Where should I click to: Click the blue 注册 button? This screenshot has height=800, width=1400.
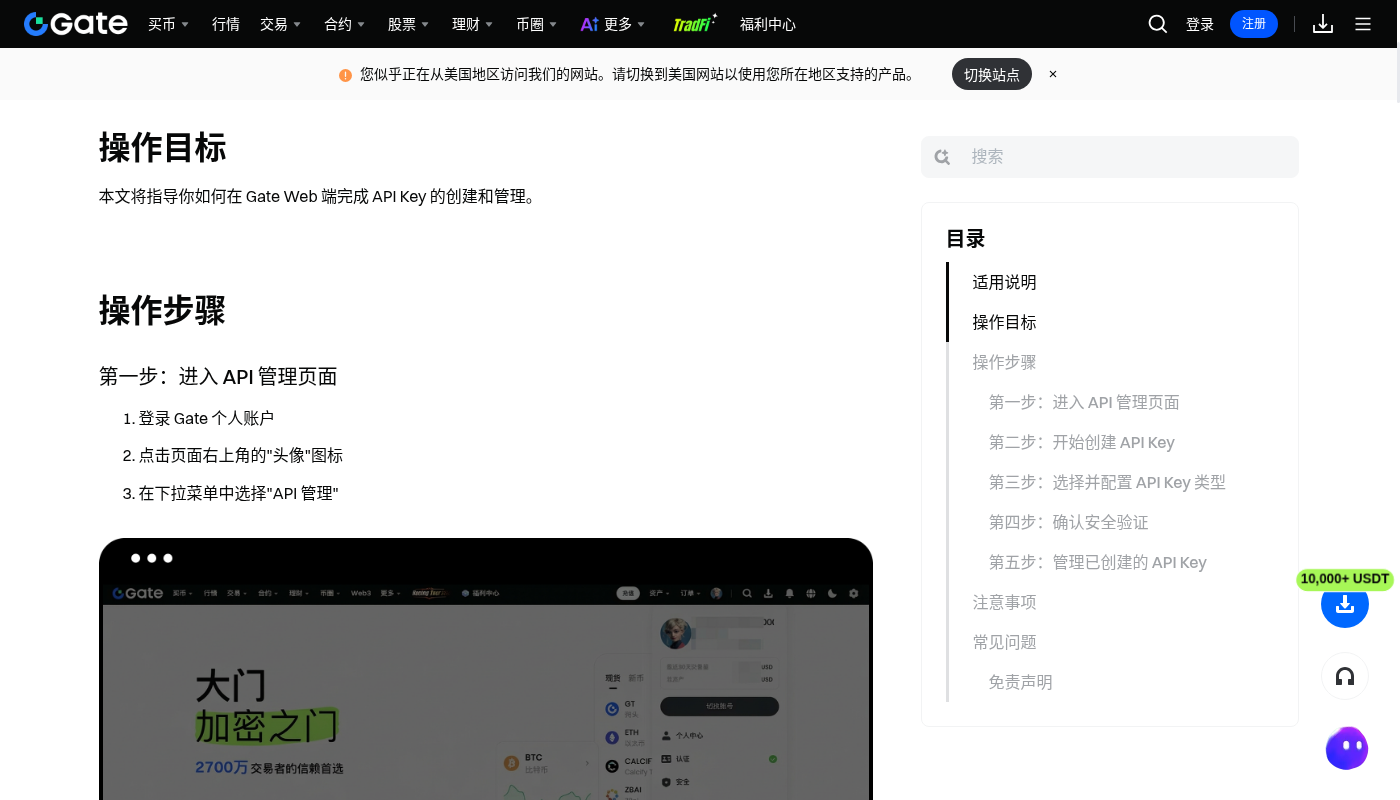pyautogui.click(x=1254, y=24)
